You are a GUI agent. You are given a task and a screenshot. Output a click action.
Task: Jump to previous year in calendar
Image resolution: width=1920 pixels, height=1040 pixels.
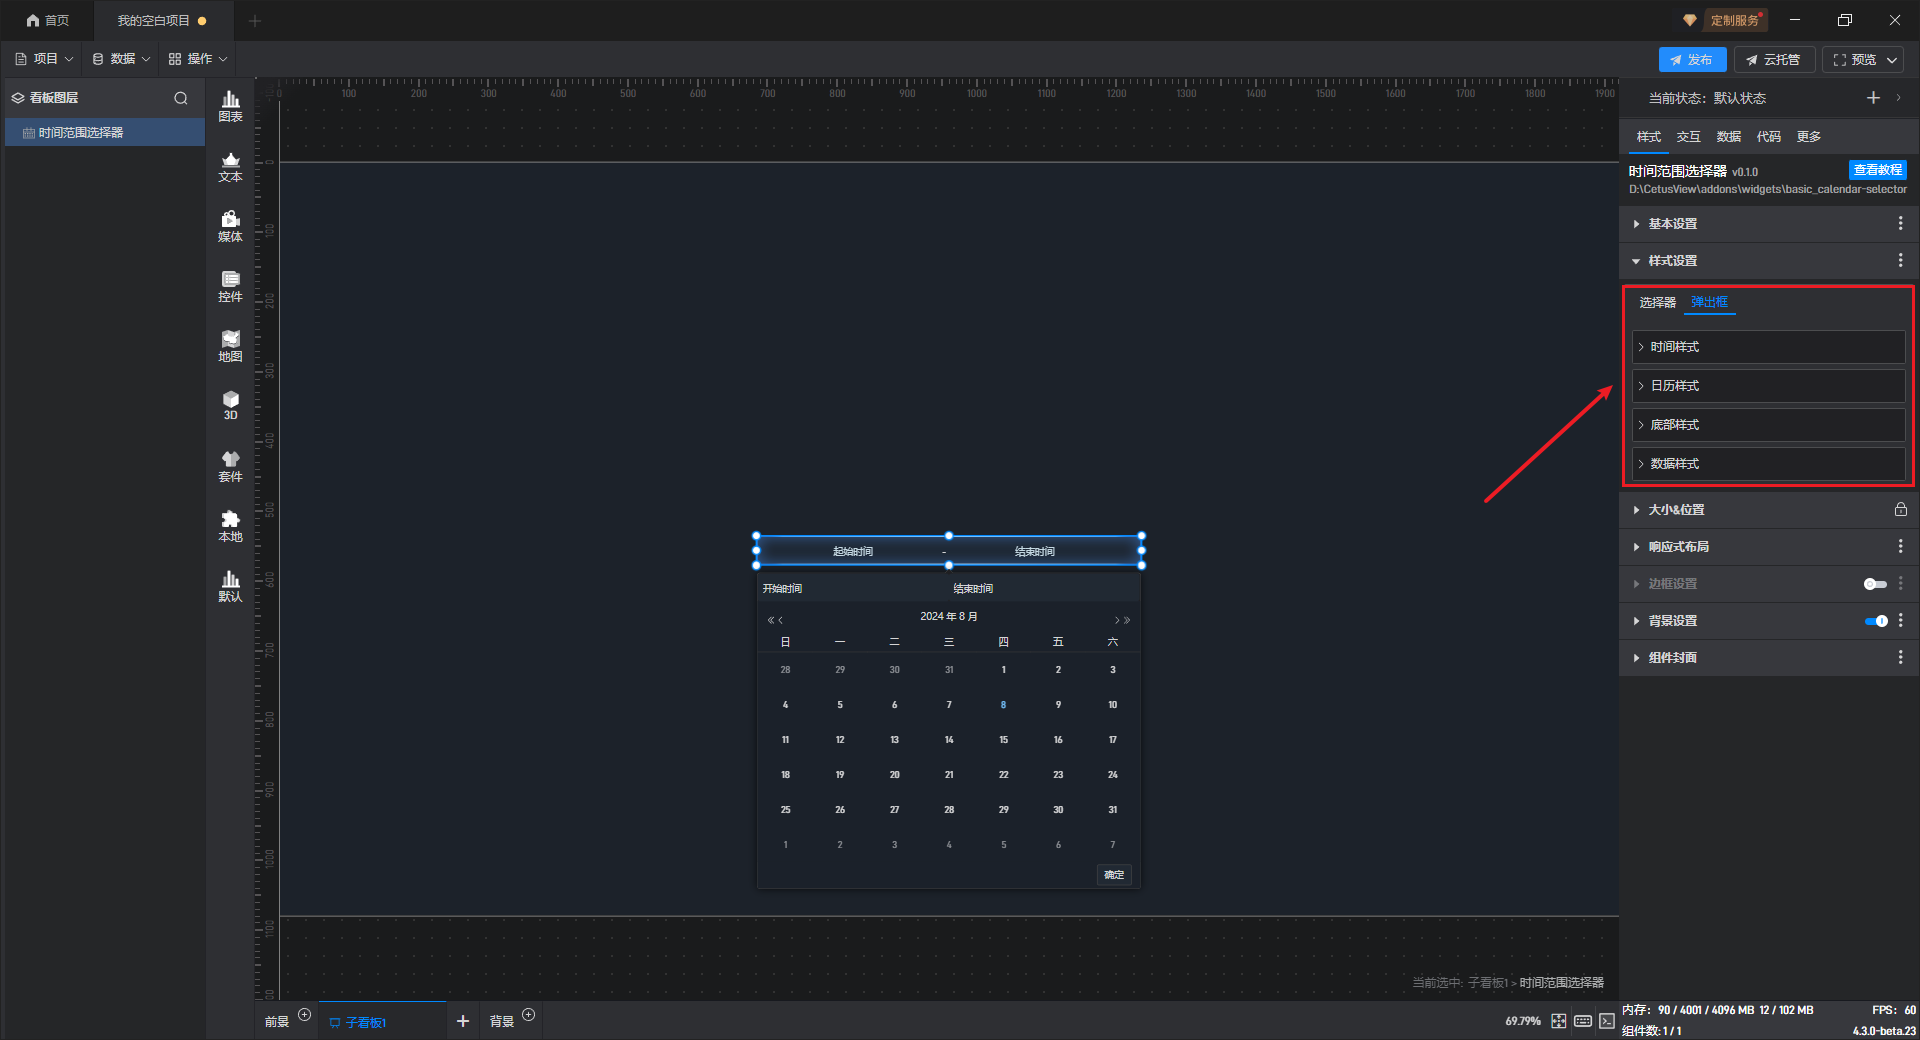[771, 620]
